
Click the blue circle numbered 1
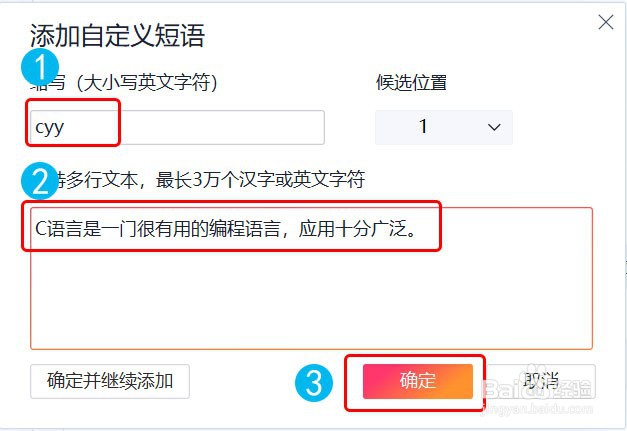(x=37, y=66)
